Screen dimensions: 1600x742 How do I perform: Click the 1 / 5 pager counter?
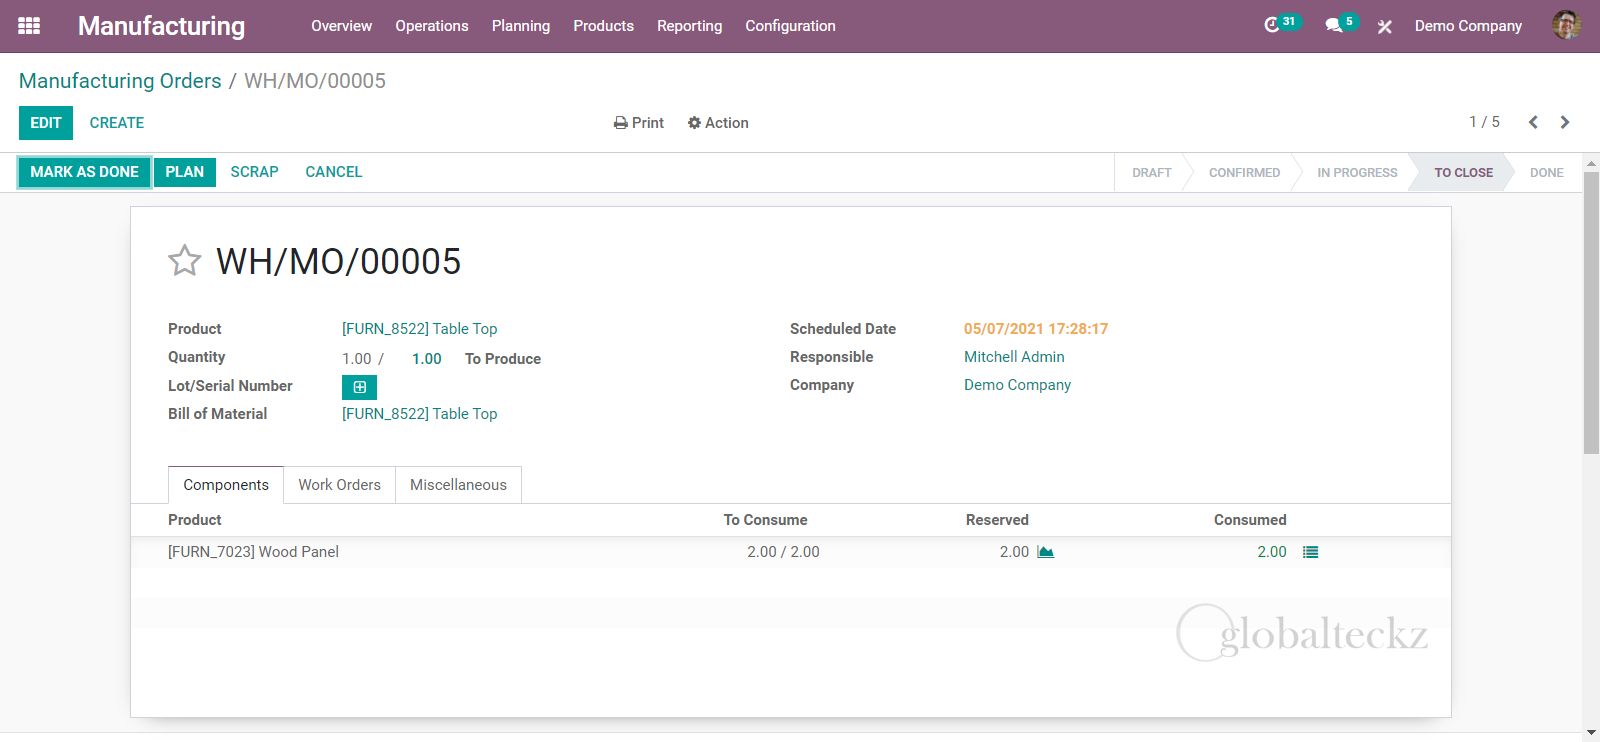pyautogui.click(x=1484, y=122)
